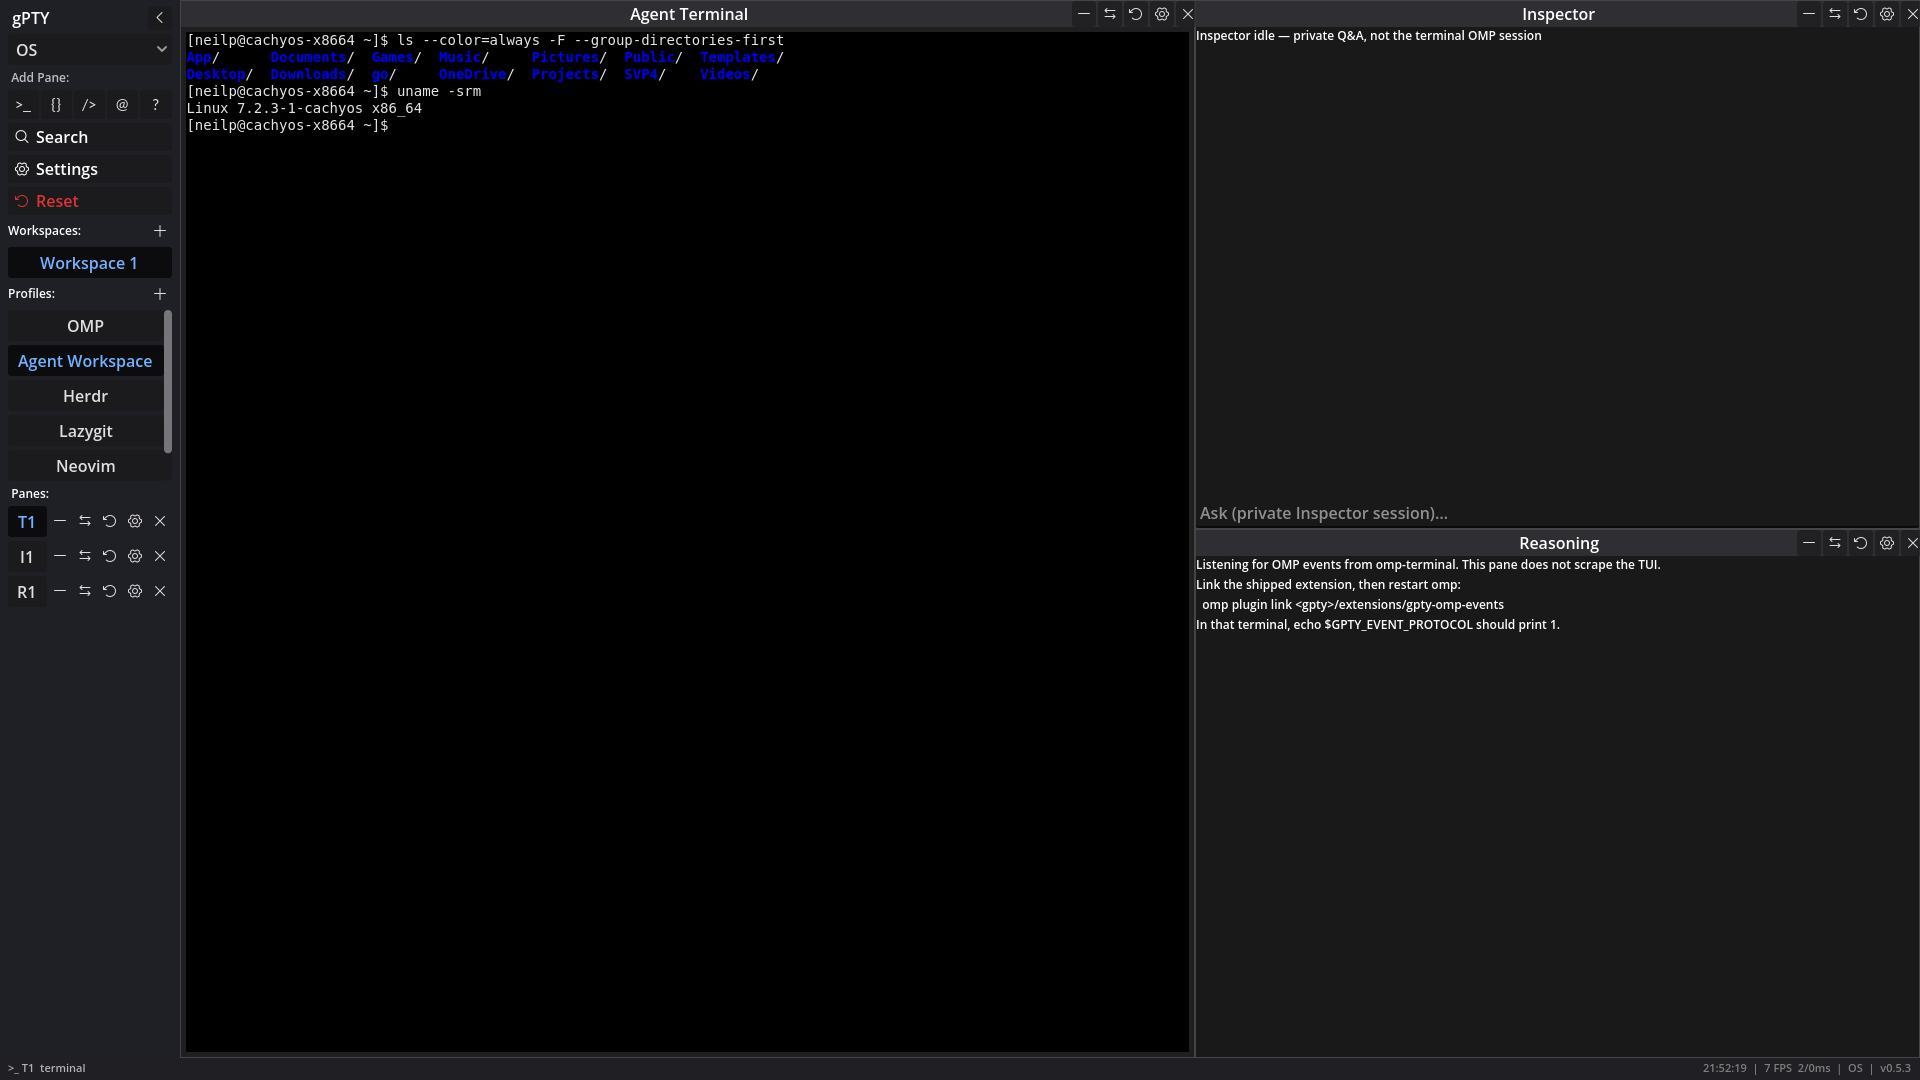Image resolution: width=1920 pixels, height=1080 pixels.
Task: Add a terminal pane using the prompt icon
Action: pyautogui.click(x=23, y=105)
